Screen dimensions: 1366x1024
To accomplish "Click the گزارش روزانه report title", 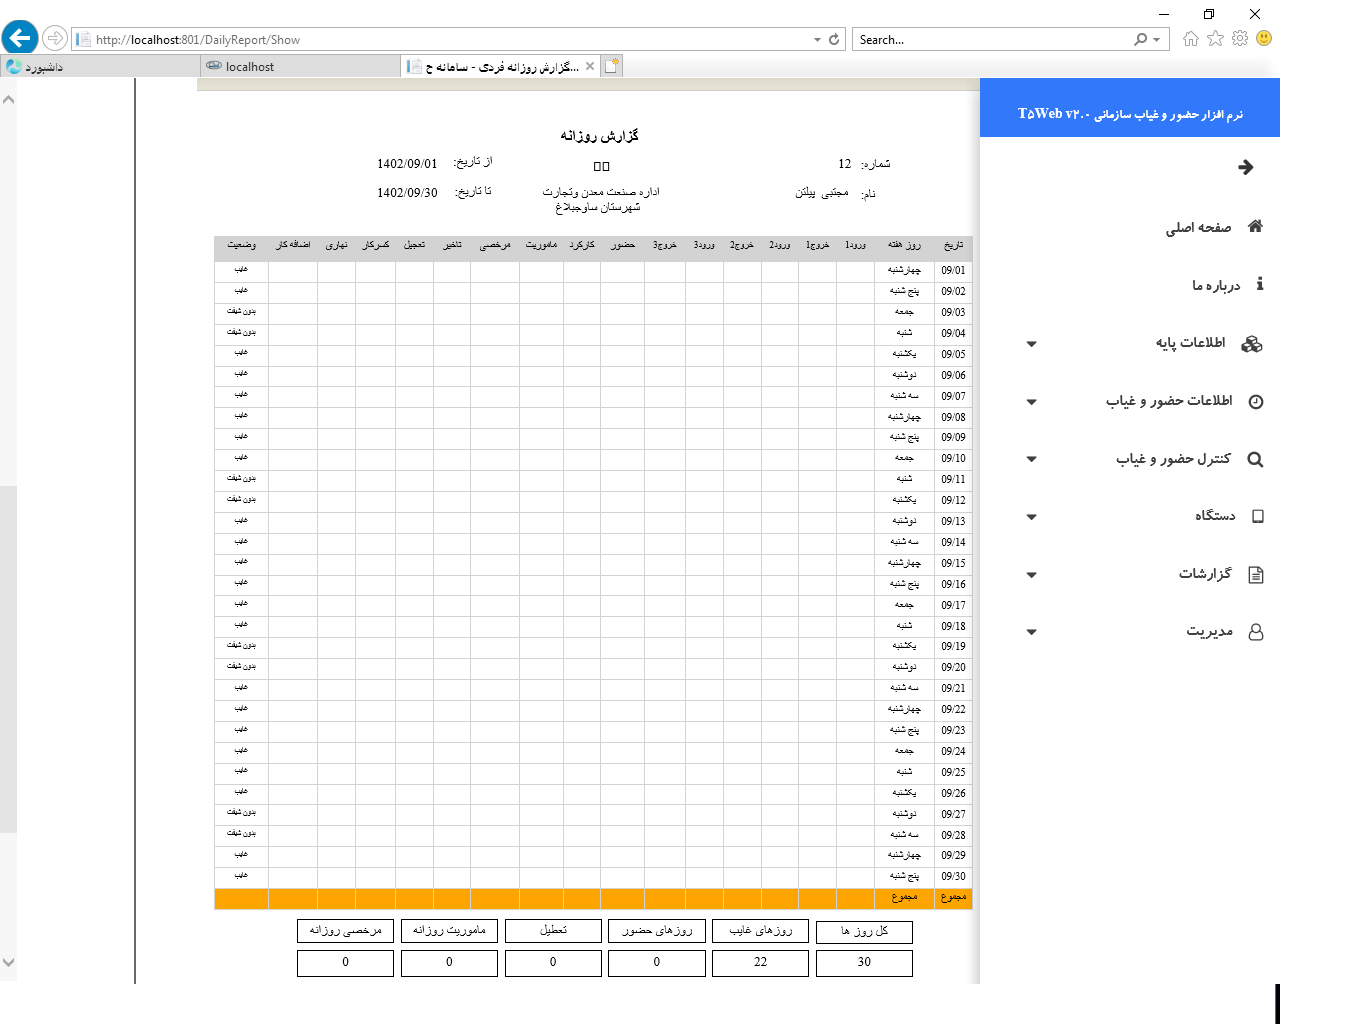I will click(599, 136).
